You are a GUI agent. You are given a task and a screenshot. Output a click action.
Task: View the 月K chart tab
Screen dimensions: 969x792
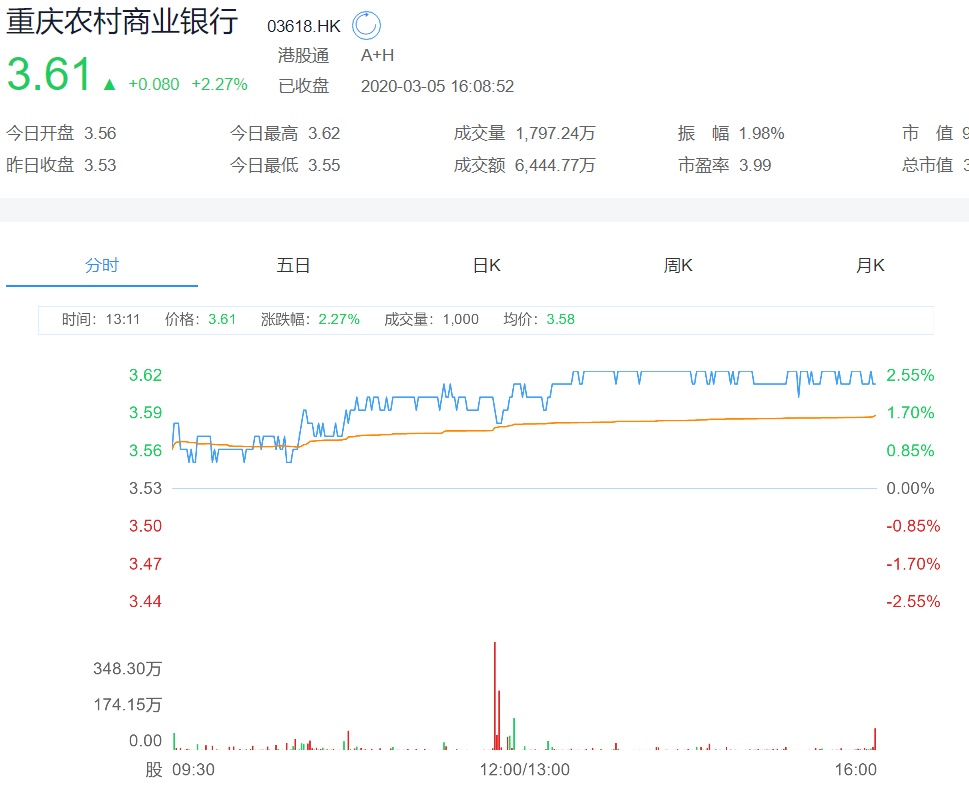pos(870,265)
